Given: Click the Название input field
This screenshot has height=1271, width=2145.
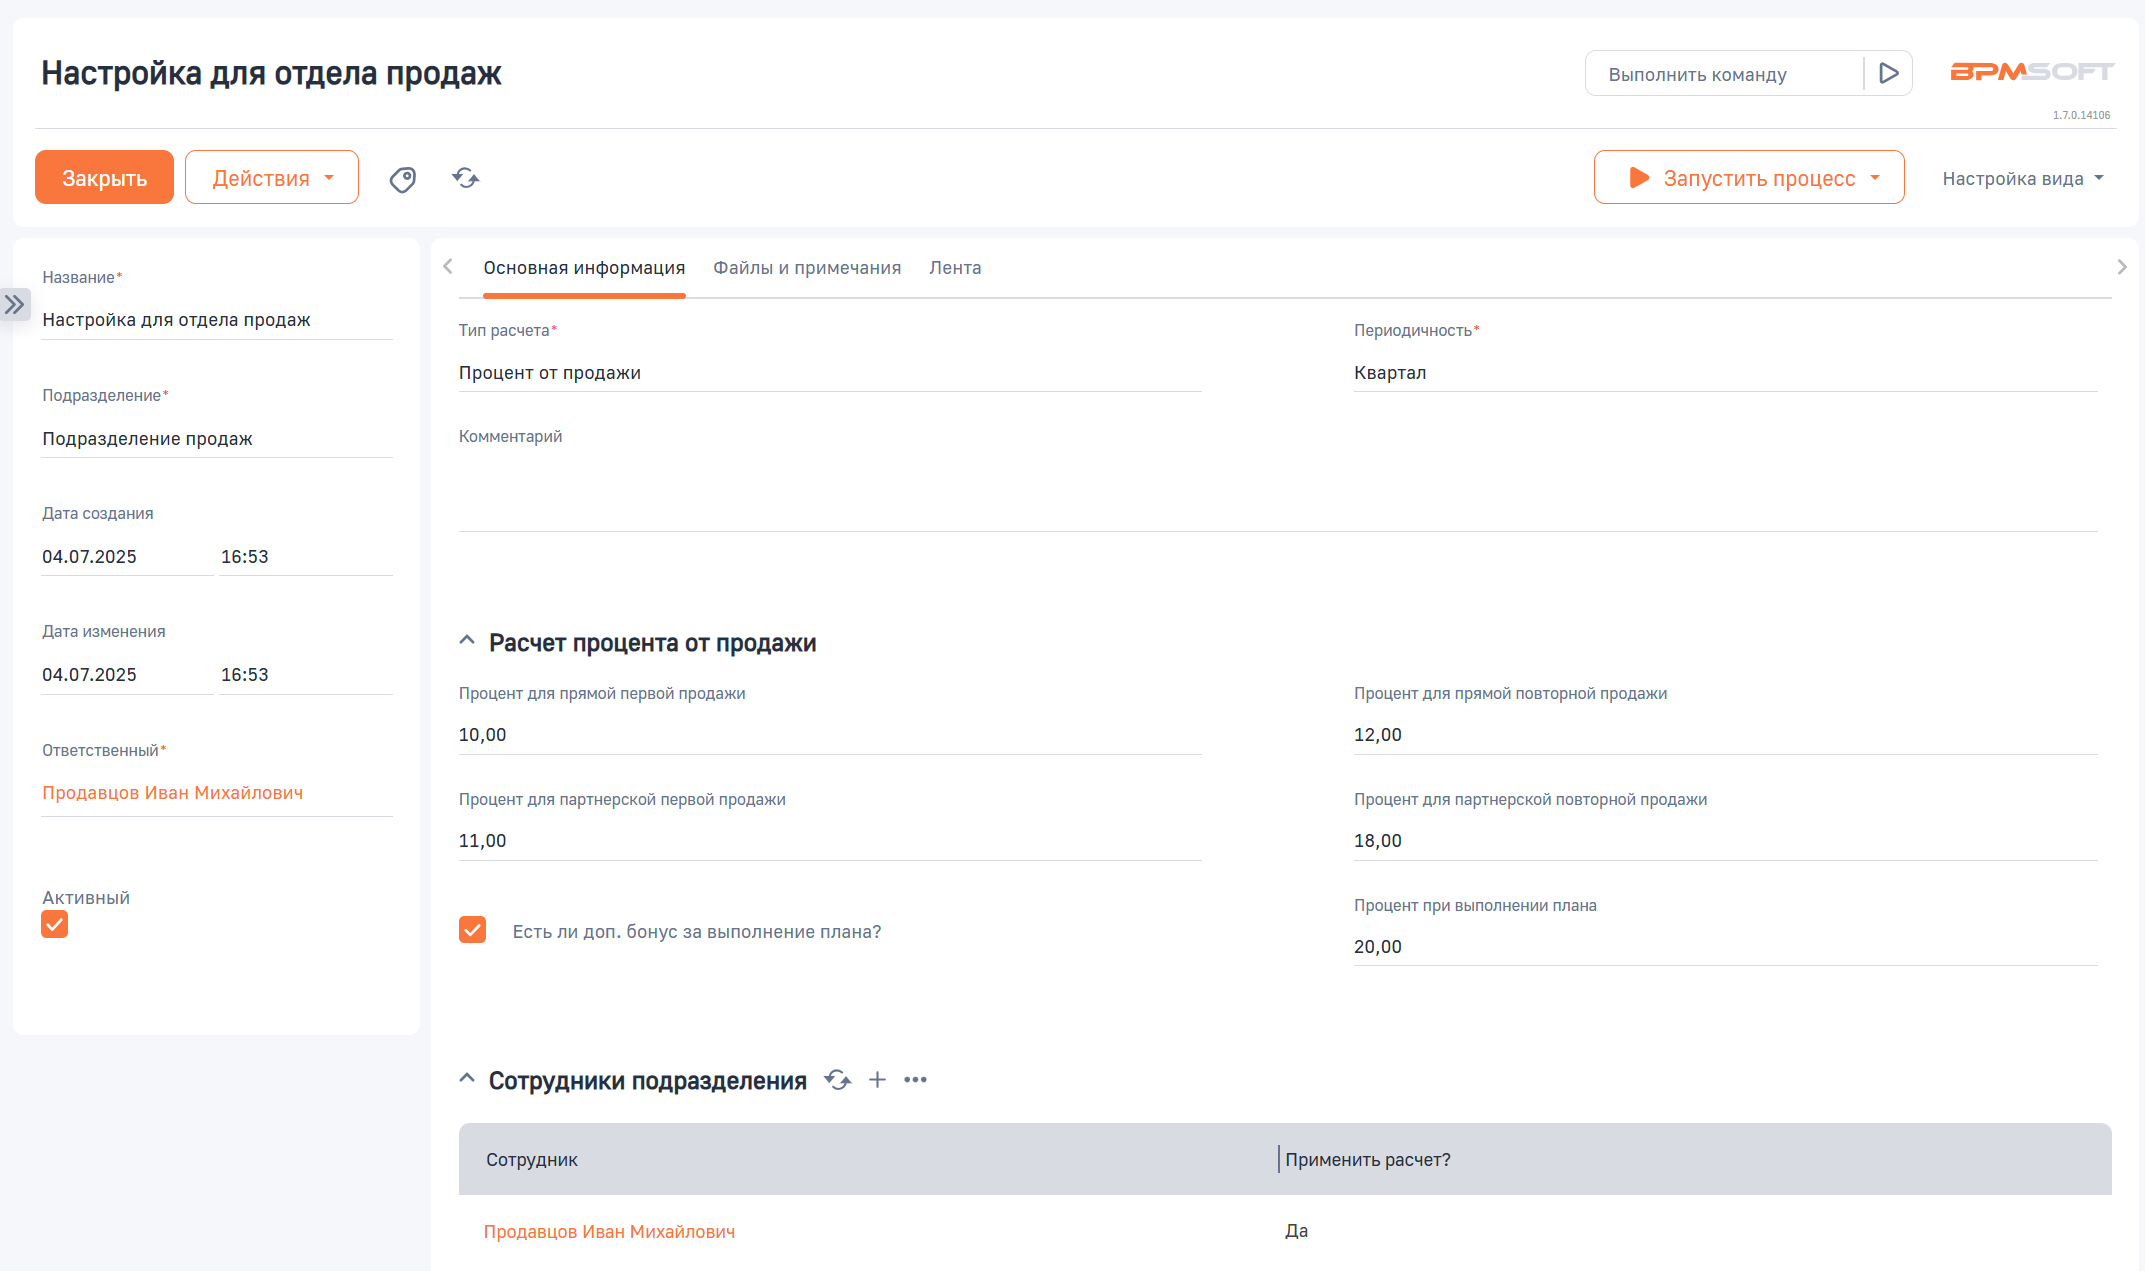Looking at the screenshot, I should click(x=217, y=320).
